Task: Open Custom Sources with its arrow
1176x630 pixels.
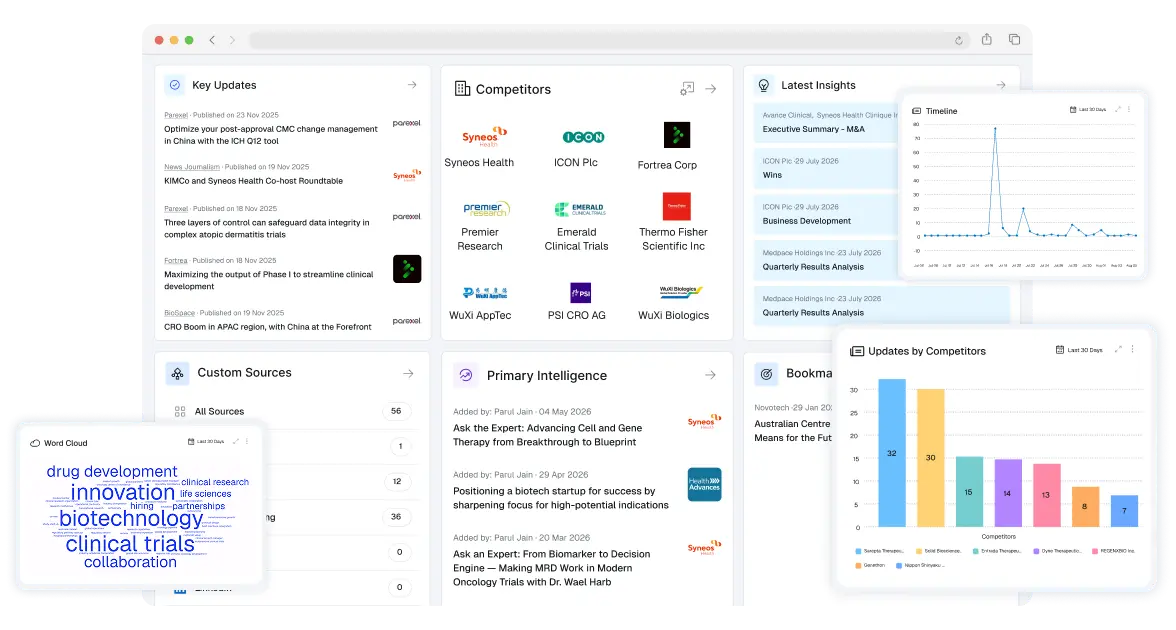Action: [x=408, y=373]
